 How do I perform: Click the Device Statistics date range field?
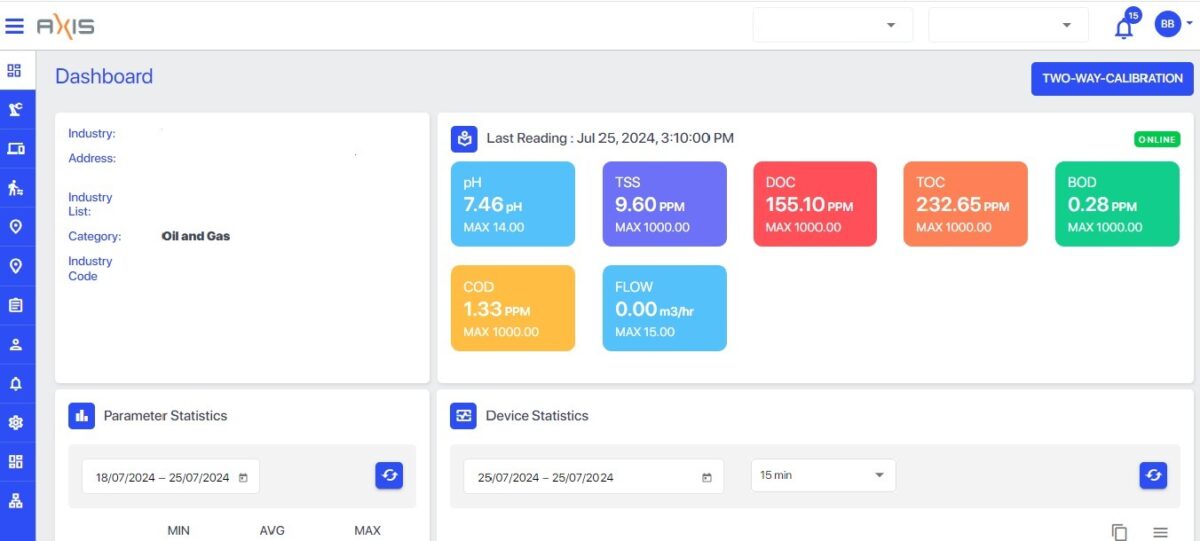[596, 477]
